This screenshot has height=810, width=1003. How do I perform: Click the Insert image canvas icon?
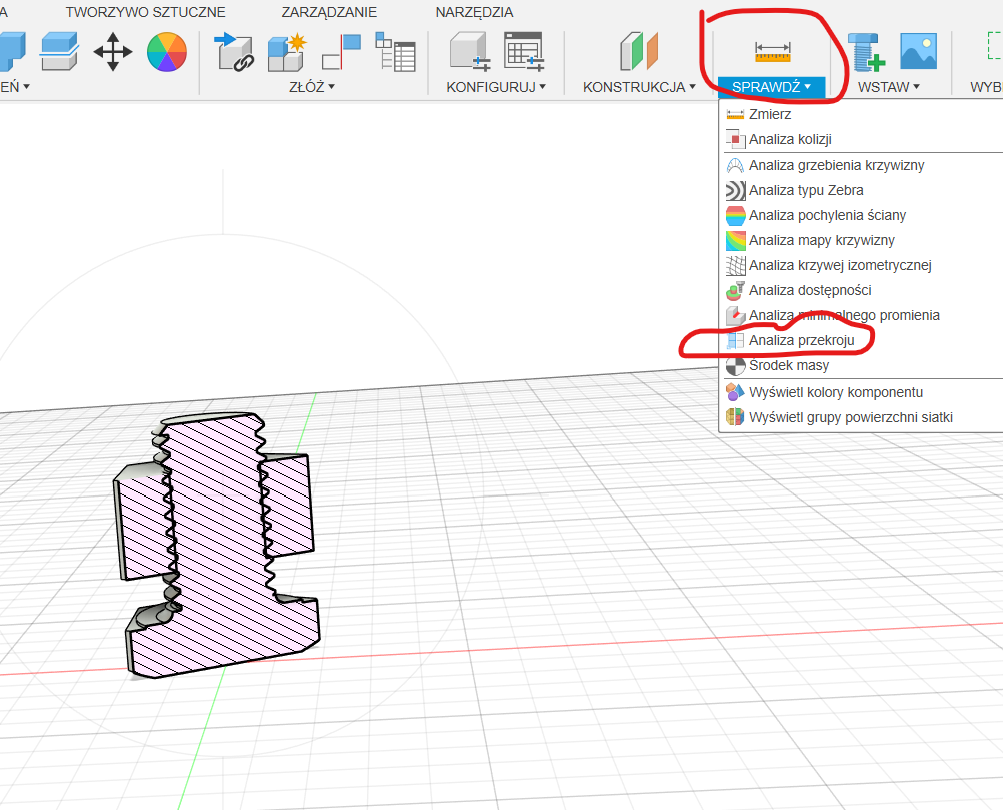(918, 50)
